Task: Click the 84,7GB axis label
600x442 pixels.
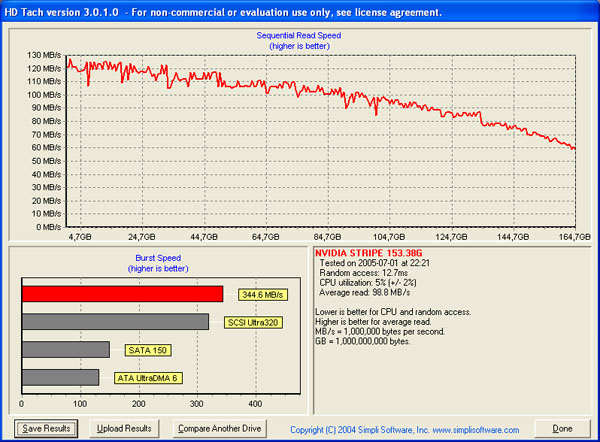Action: [328, 237]
